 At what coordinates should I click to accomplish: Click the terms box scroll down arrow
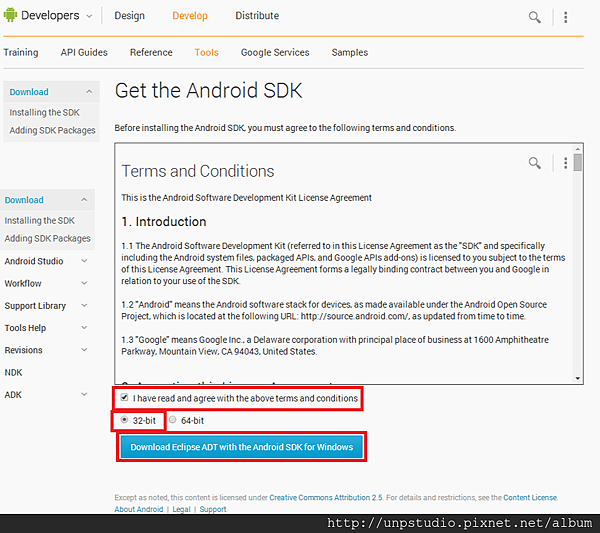578,378
